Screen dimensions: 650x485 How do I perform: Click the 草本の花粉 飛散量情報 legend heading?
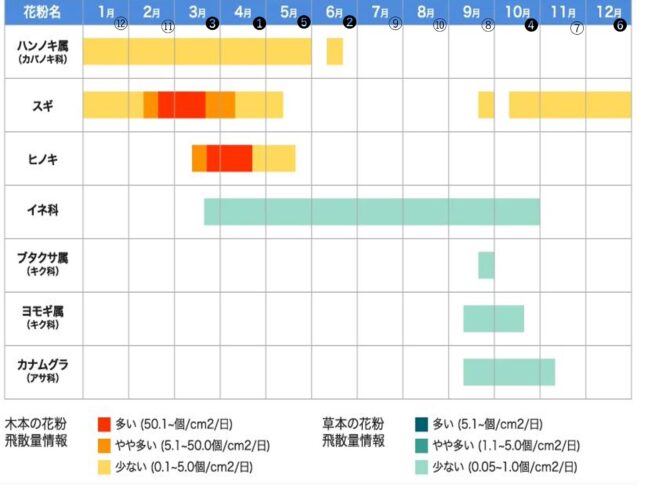click(353, 432)
